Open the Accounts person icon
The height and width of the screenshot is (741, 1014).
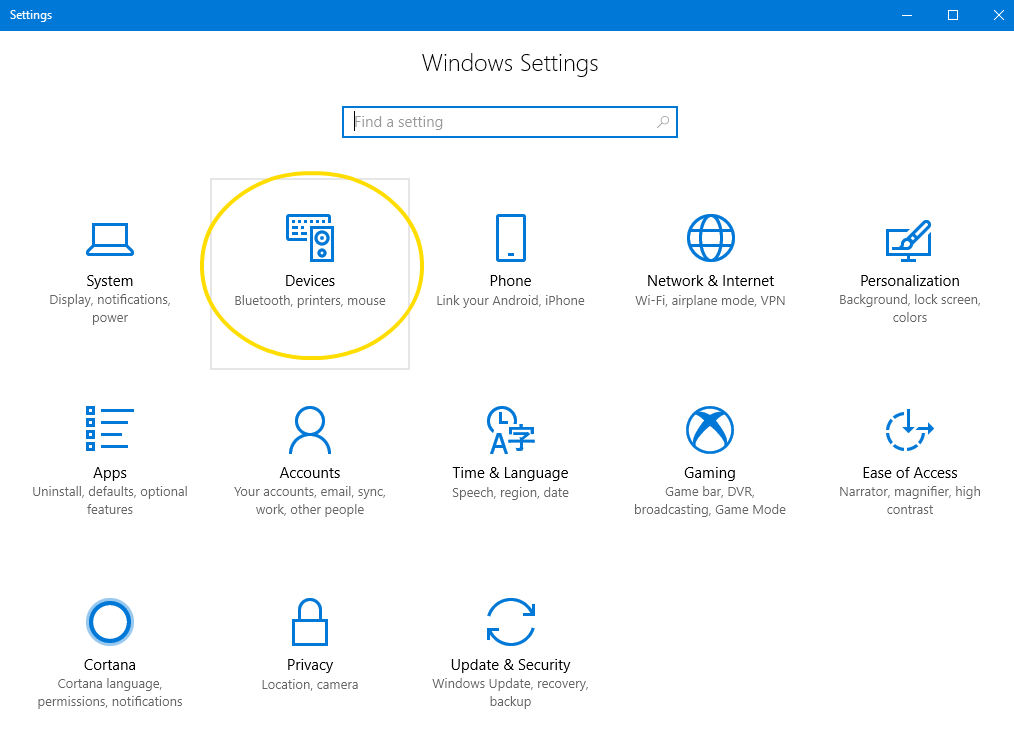pos(310,430)
